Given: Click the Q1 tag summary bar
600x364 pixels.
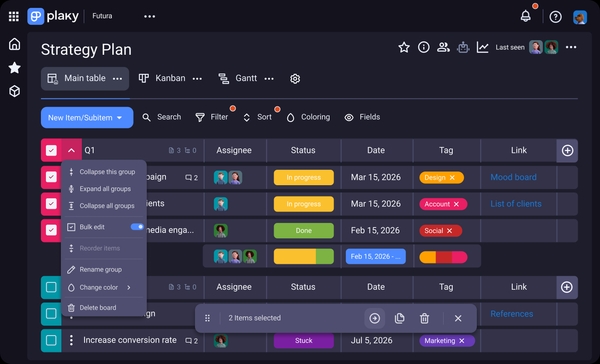Looking at the screenshot, I should tap(443, 257).
